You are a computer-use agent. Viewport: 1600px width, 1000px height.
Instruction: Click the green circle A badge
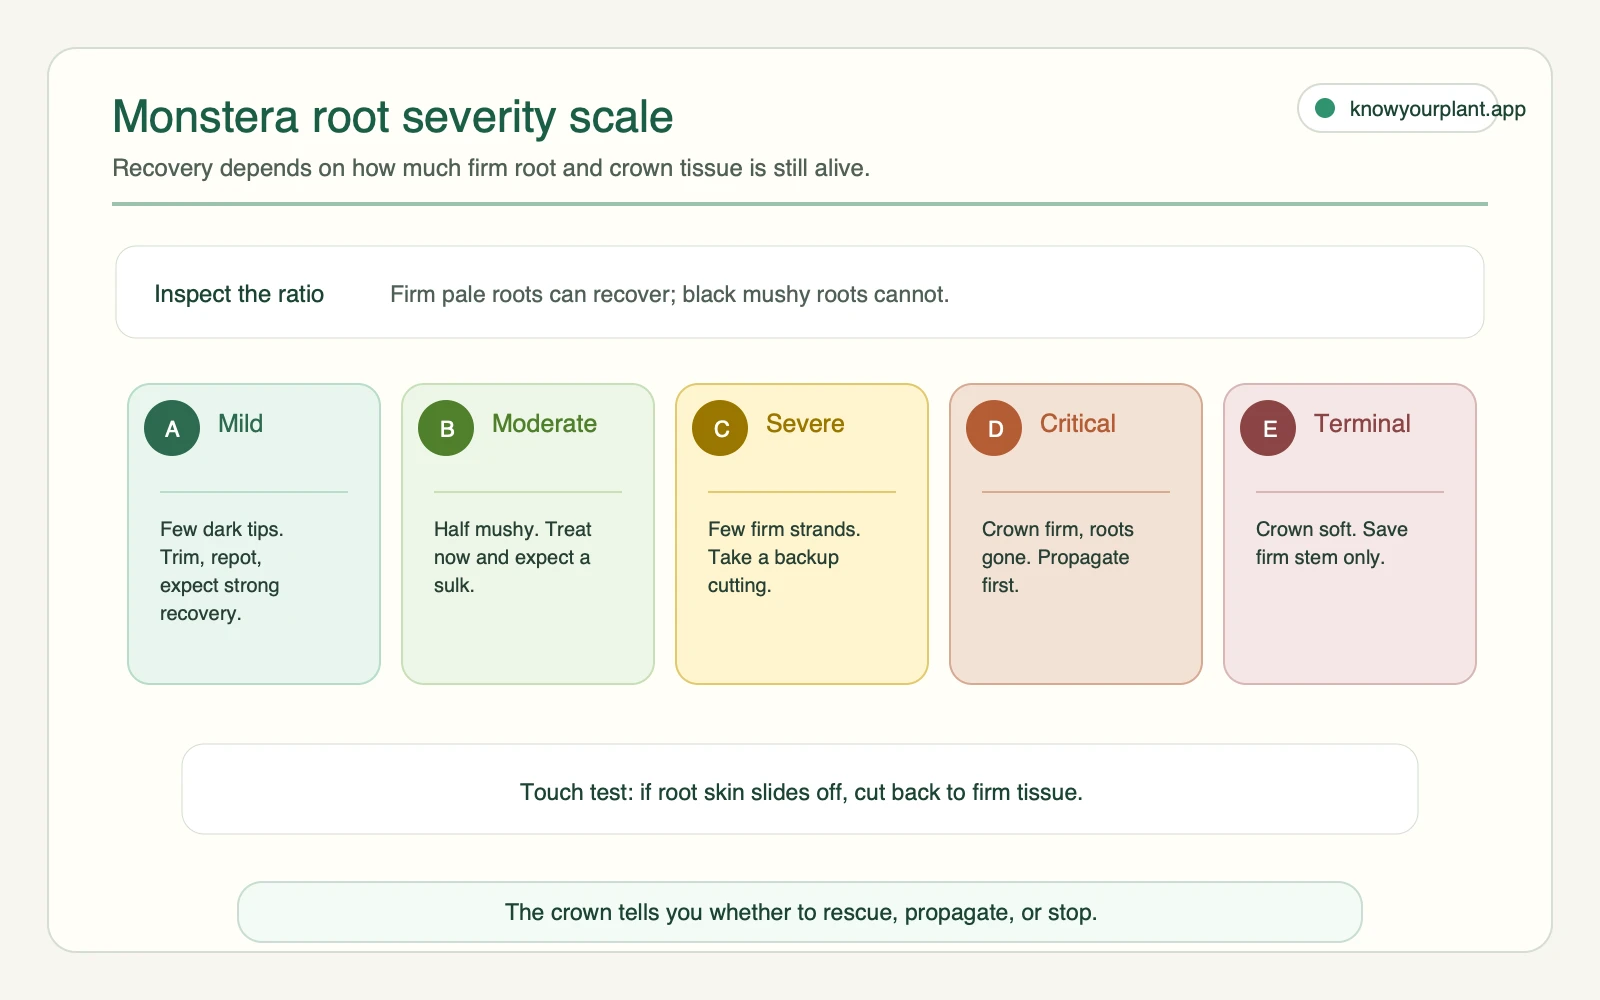click(x=172, y=428)
